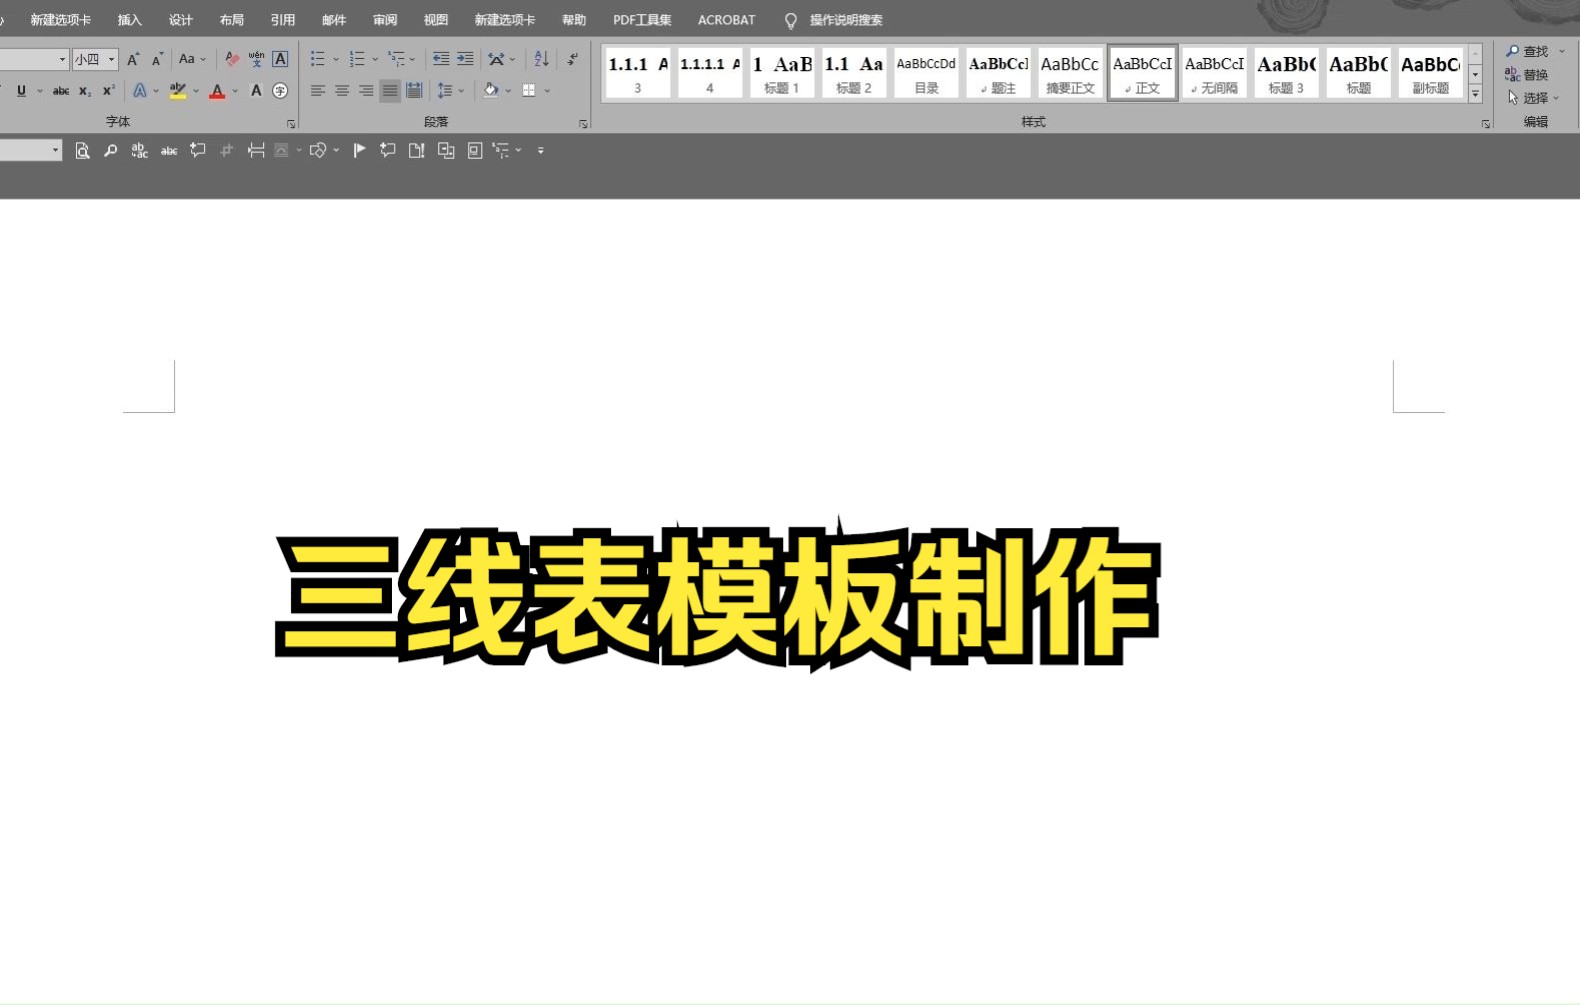
Task: Open the font size 小四 dropdown
Action: pyautogui.click(x=111, y=59)
